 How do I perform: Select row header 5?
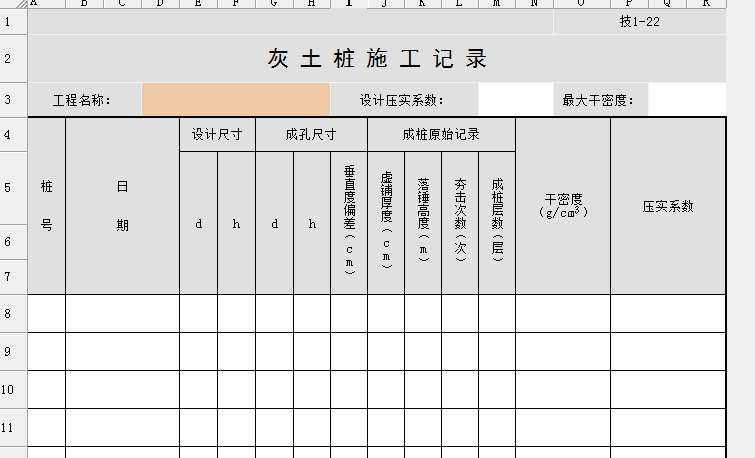point(13,188)
